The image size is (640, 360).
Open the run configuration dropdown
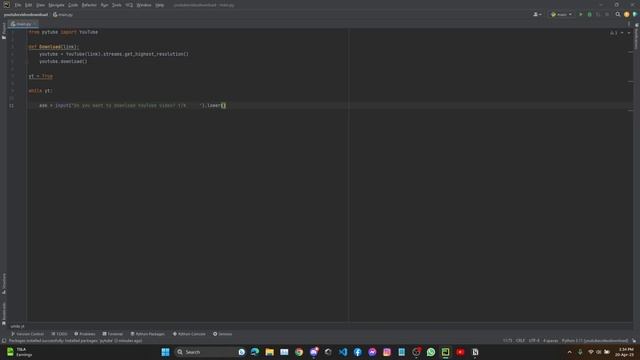tap(561, 15)
